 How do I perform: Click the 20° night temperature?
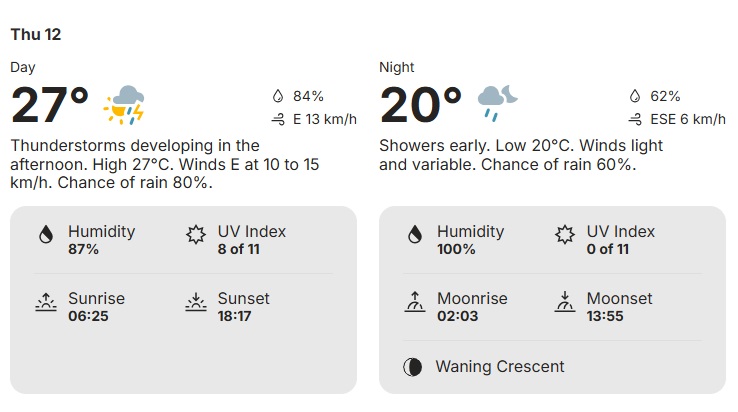420,105
